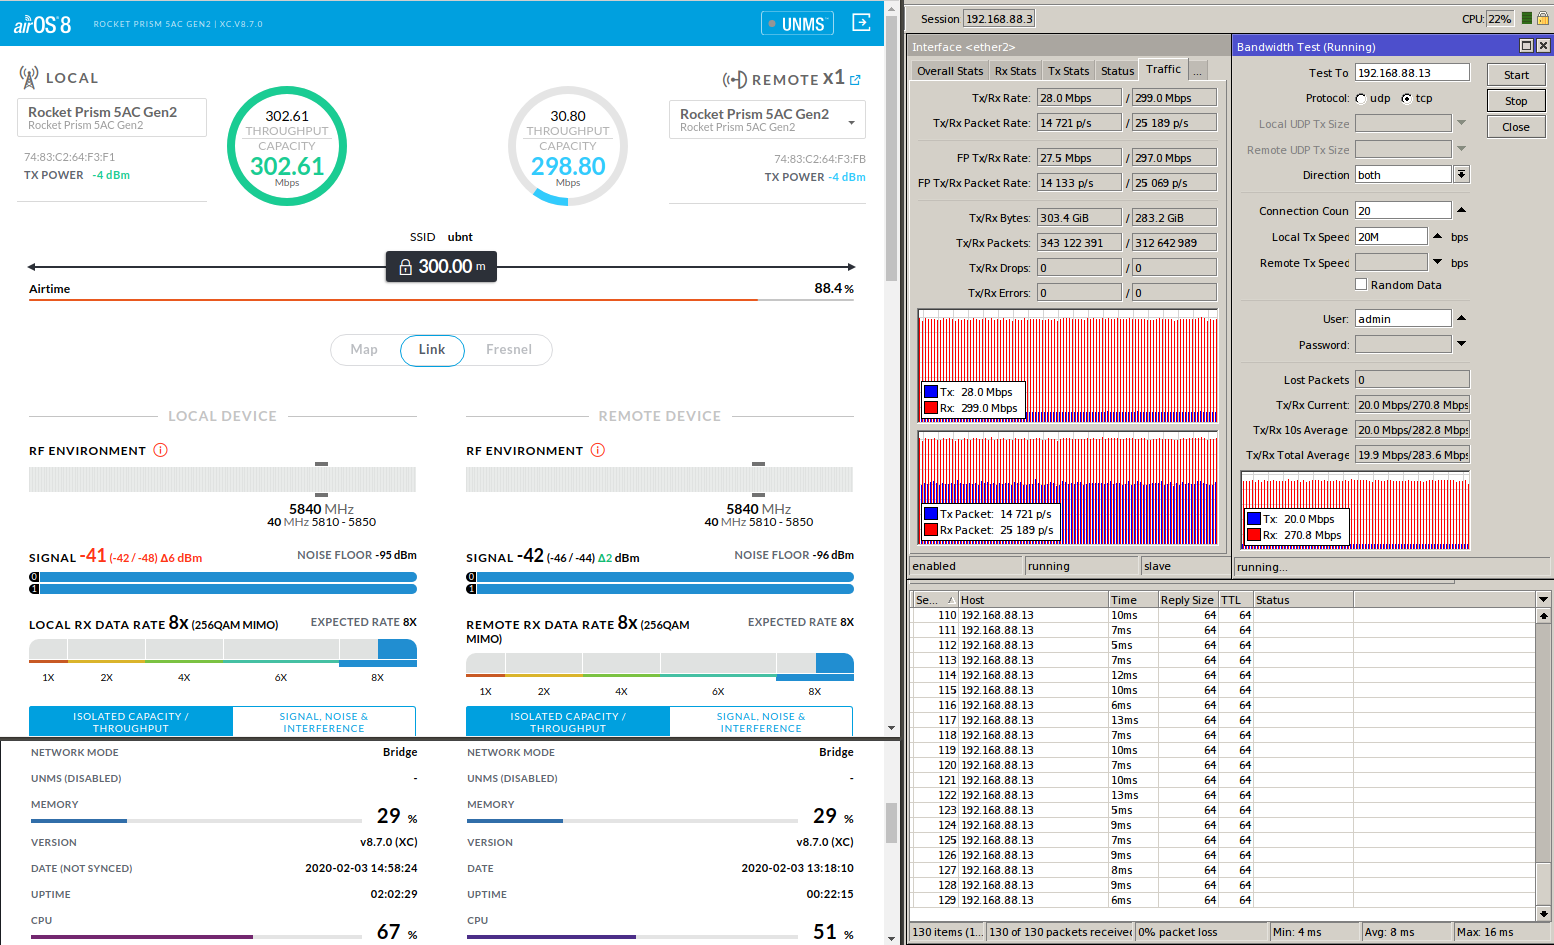The width and height of the screenshot is (1554, 945).
Task: Show local RF Environment info icon
Action: (x=160, y=450)
